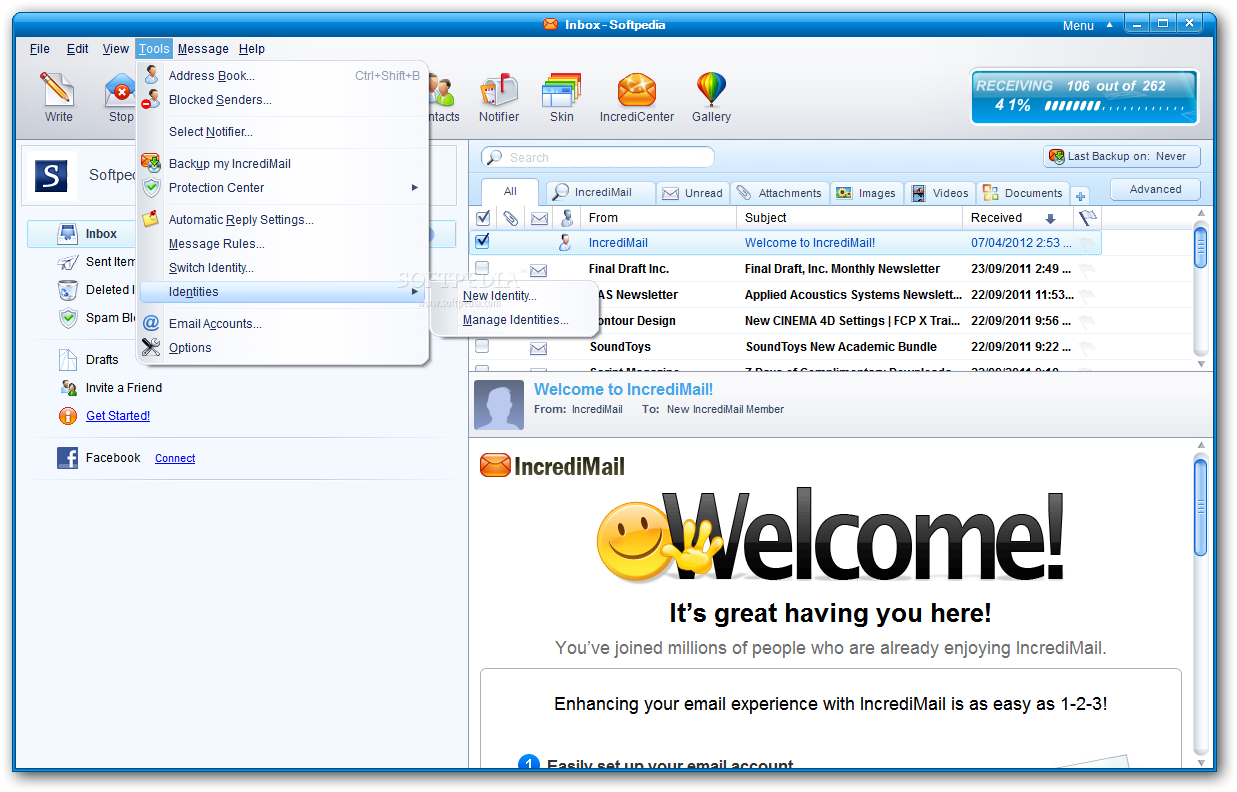1237x792 pixels.
Task: Click the Backup my IncrediMail icon
Action: [x=151, y=163]
